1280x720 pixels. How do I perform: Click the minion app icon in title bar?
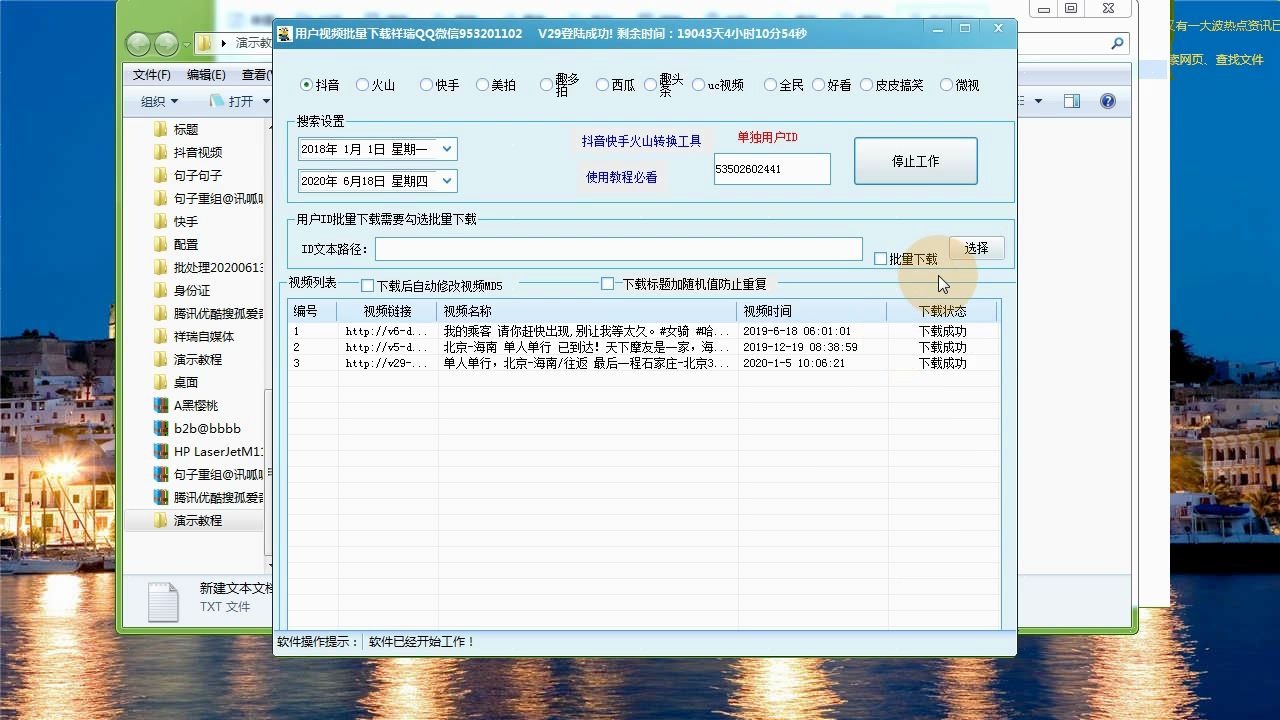[x=284, y=33]
